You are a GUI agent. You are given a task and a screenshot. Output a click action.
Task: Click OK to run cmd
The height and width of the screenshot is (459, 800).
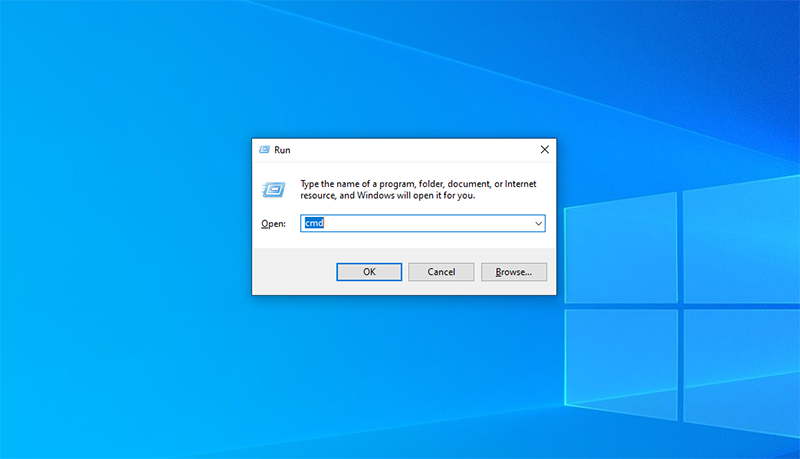369,272
